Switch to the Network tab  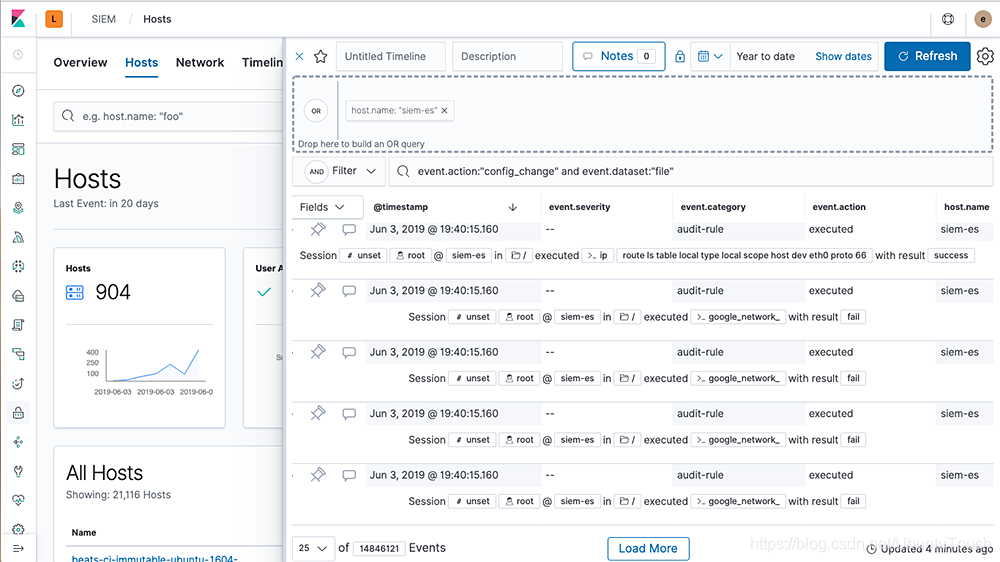tap(200, 63)
